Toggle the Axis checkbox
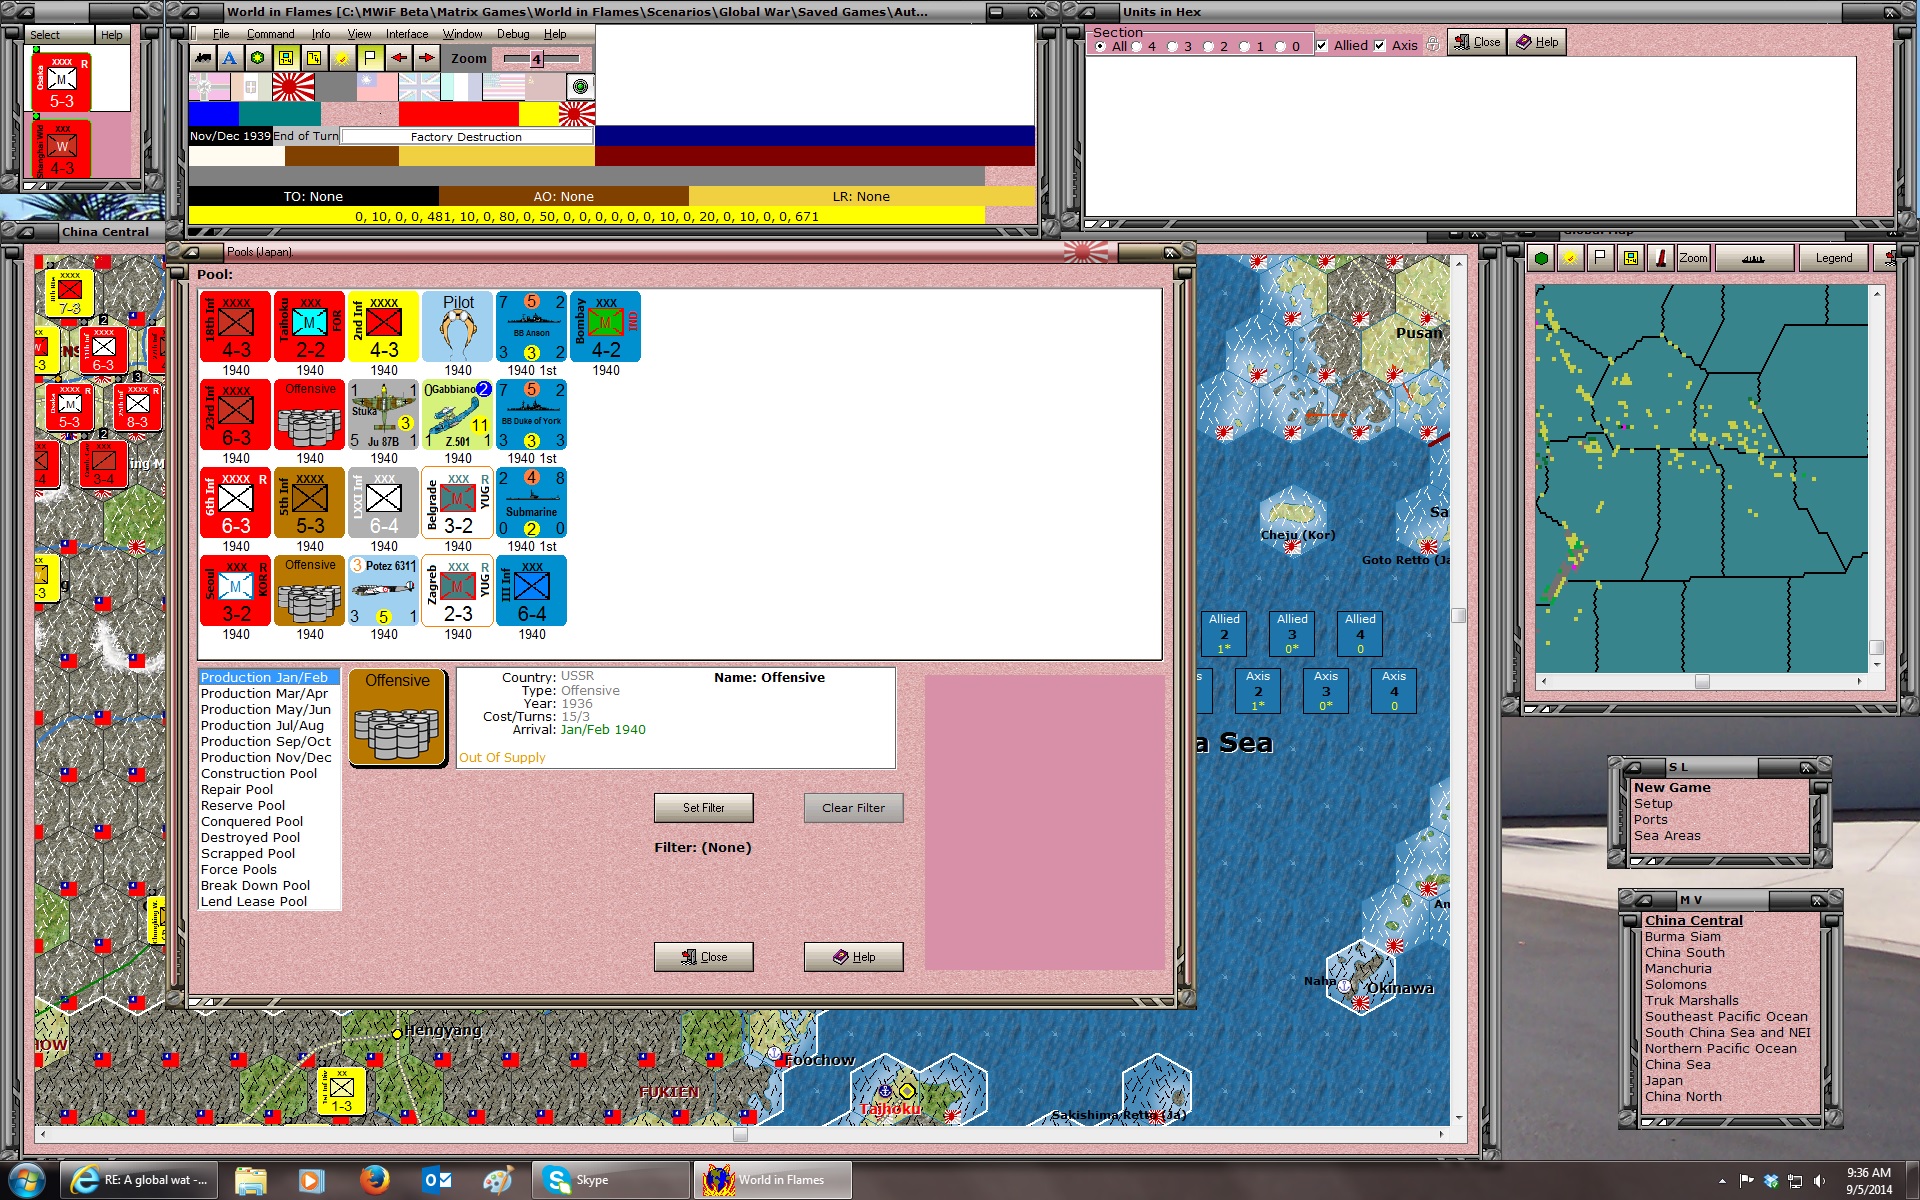Image resolution: width=1920 pixels, height=1200 pixels. coord(1380,46)
